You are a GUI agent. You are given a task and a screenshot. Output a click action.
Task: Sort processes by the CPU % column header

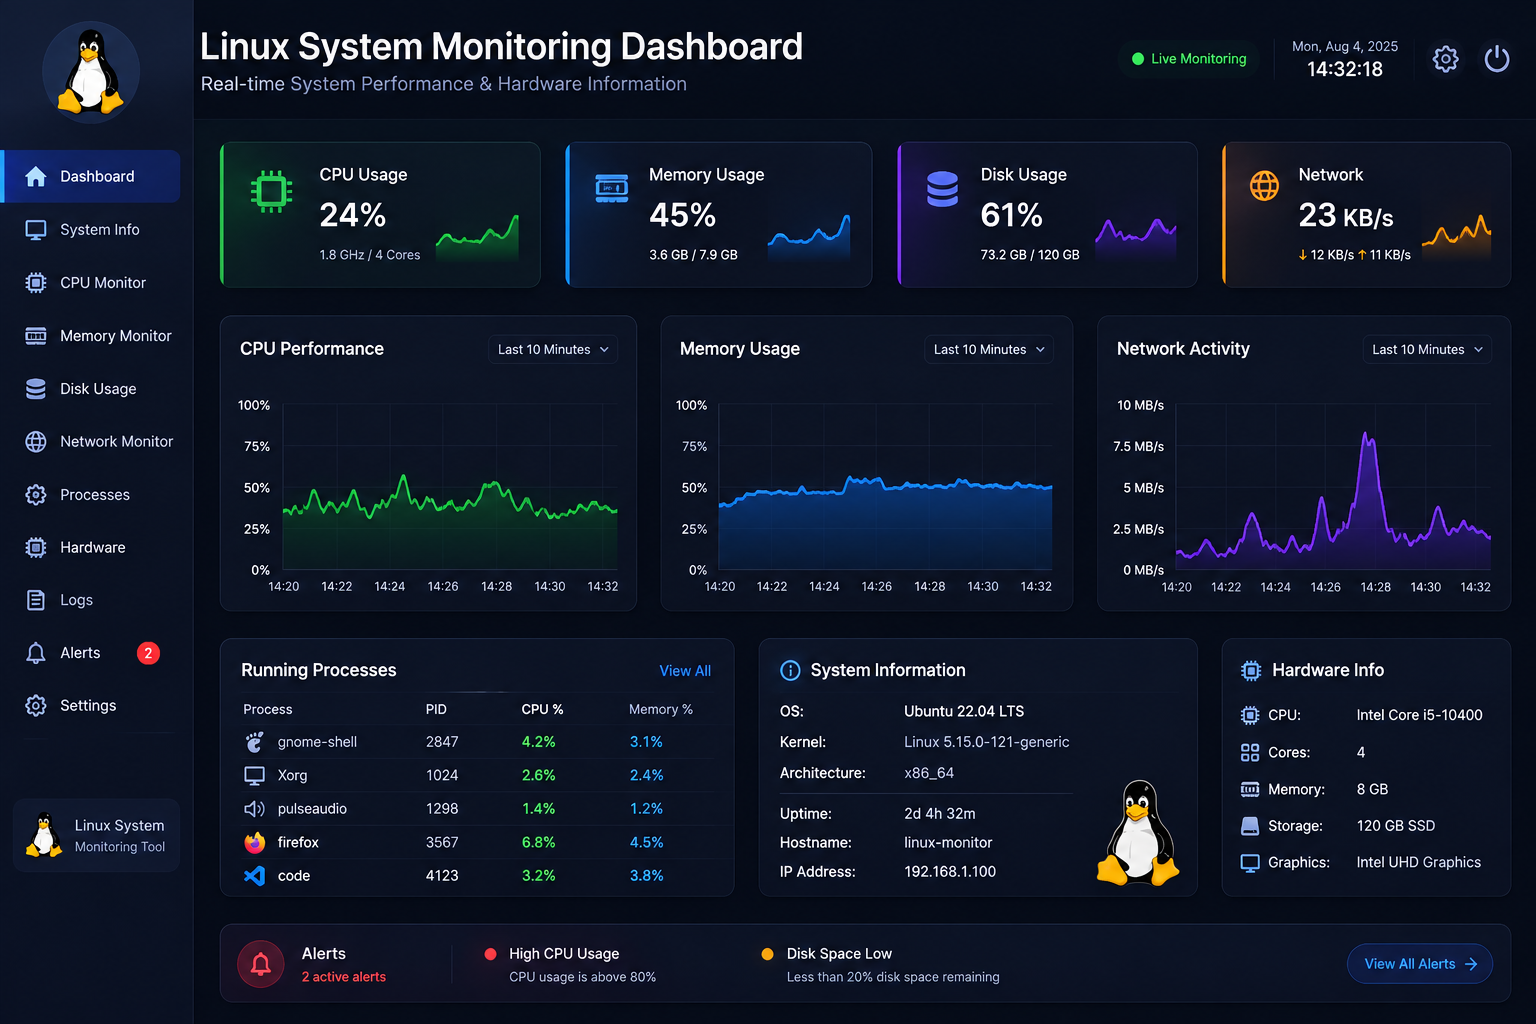click(542, 709)
